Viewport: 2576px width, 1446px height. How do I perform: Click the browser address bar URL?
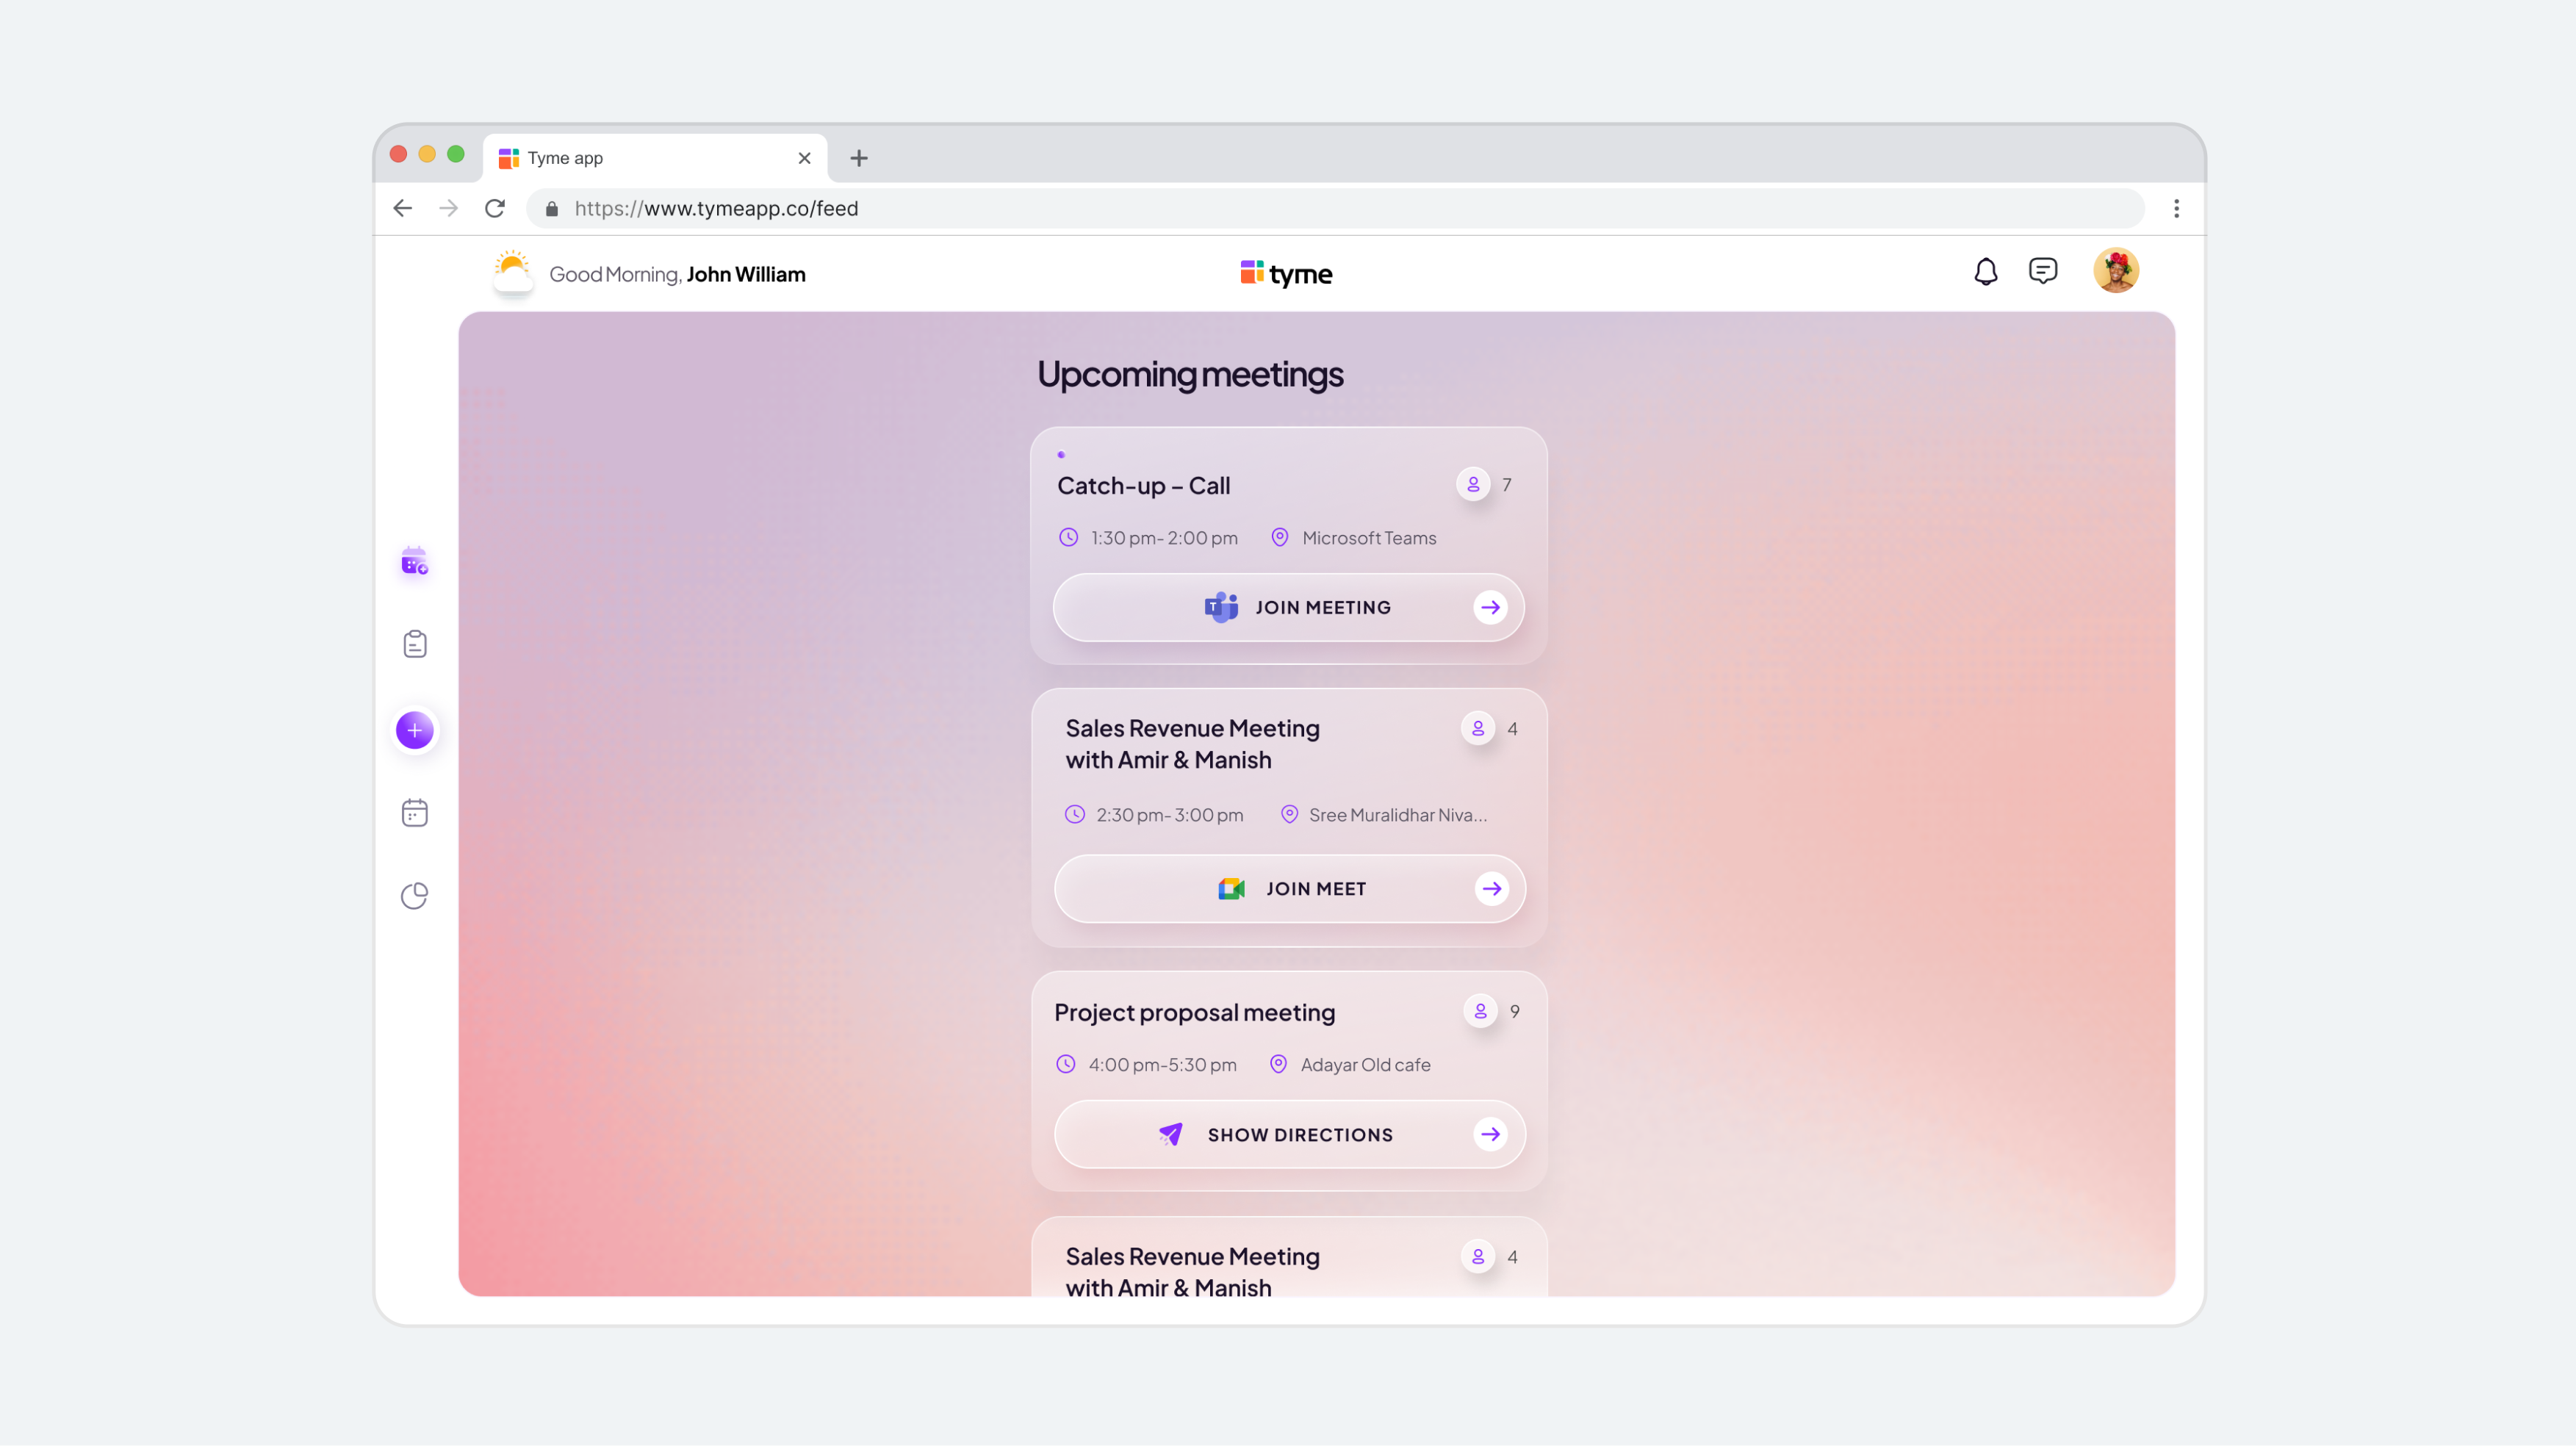click(716, 208)
